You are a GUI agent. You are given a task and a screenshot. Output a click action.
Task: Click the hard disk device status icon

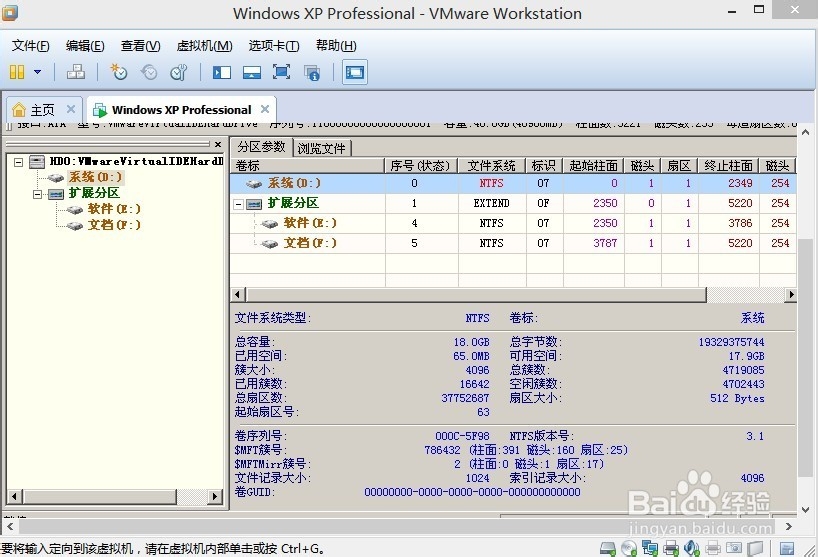coord(608,548)
